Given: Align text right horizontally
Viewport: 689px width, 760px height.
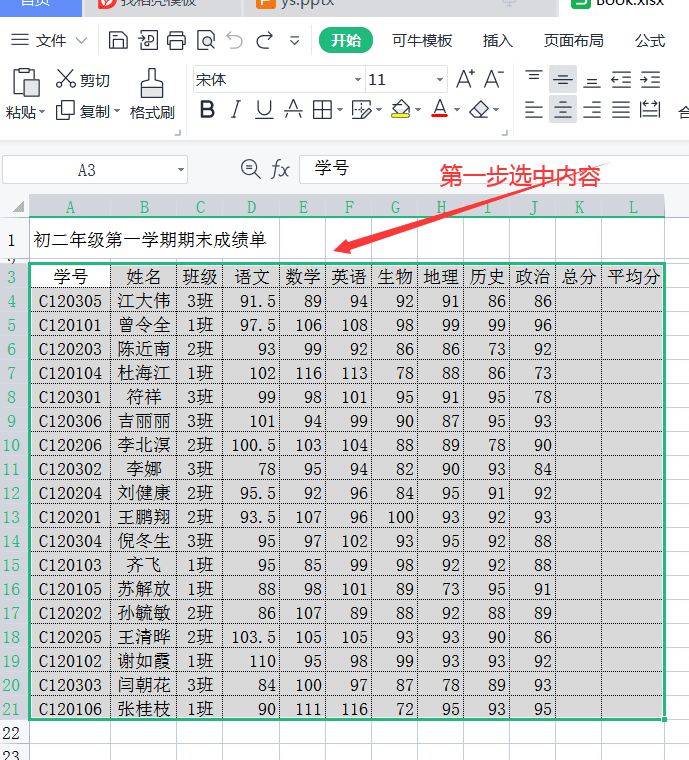Looking at the screenshot, I should point(592,110).
